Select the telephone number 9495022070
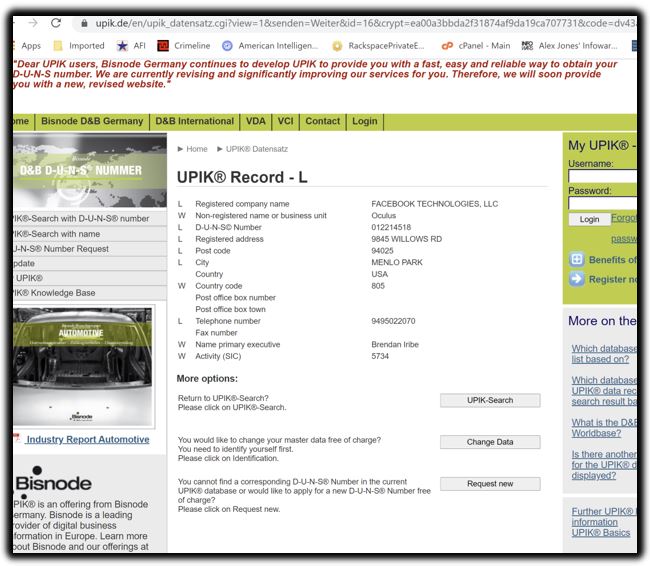 [x=393, y=321]
